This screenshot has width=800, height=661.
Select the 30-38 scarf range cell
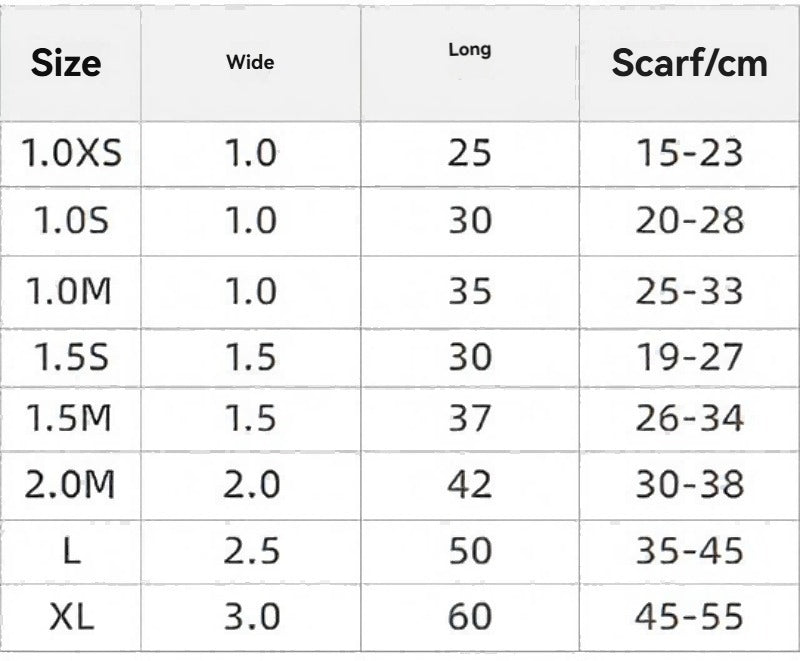coord(689,485)
